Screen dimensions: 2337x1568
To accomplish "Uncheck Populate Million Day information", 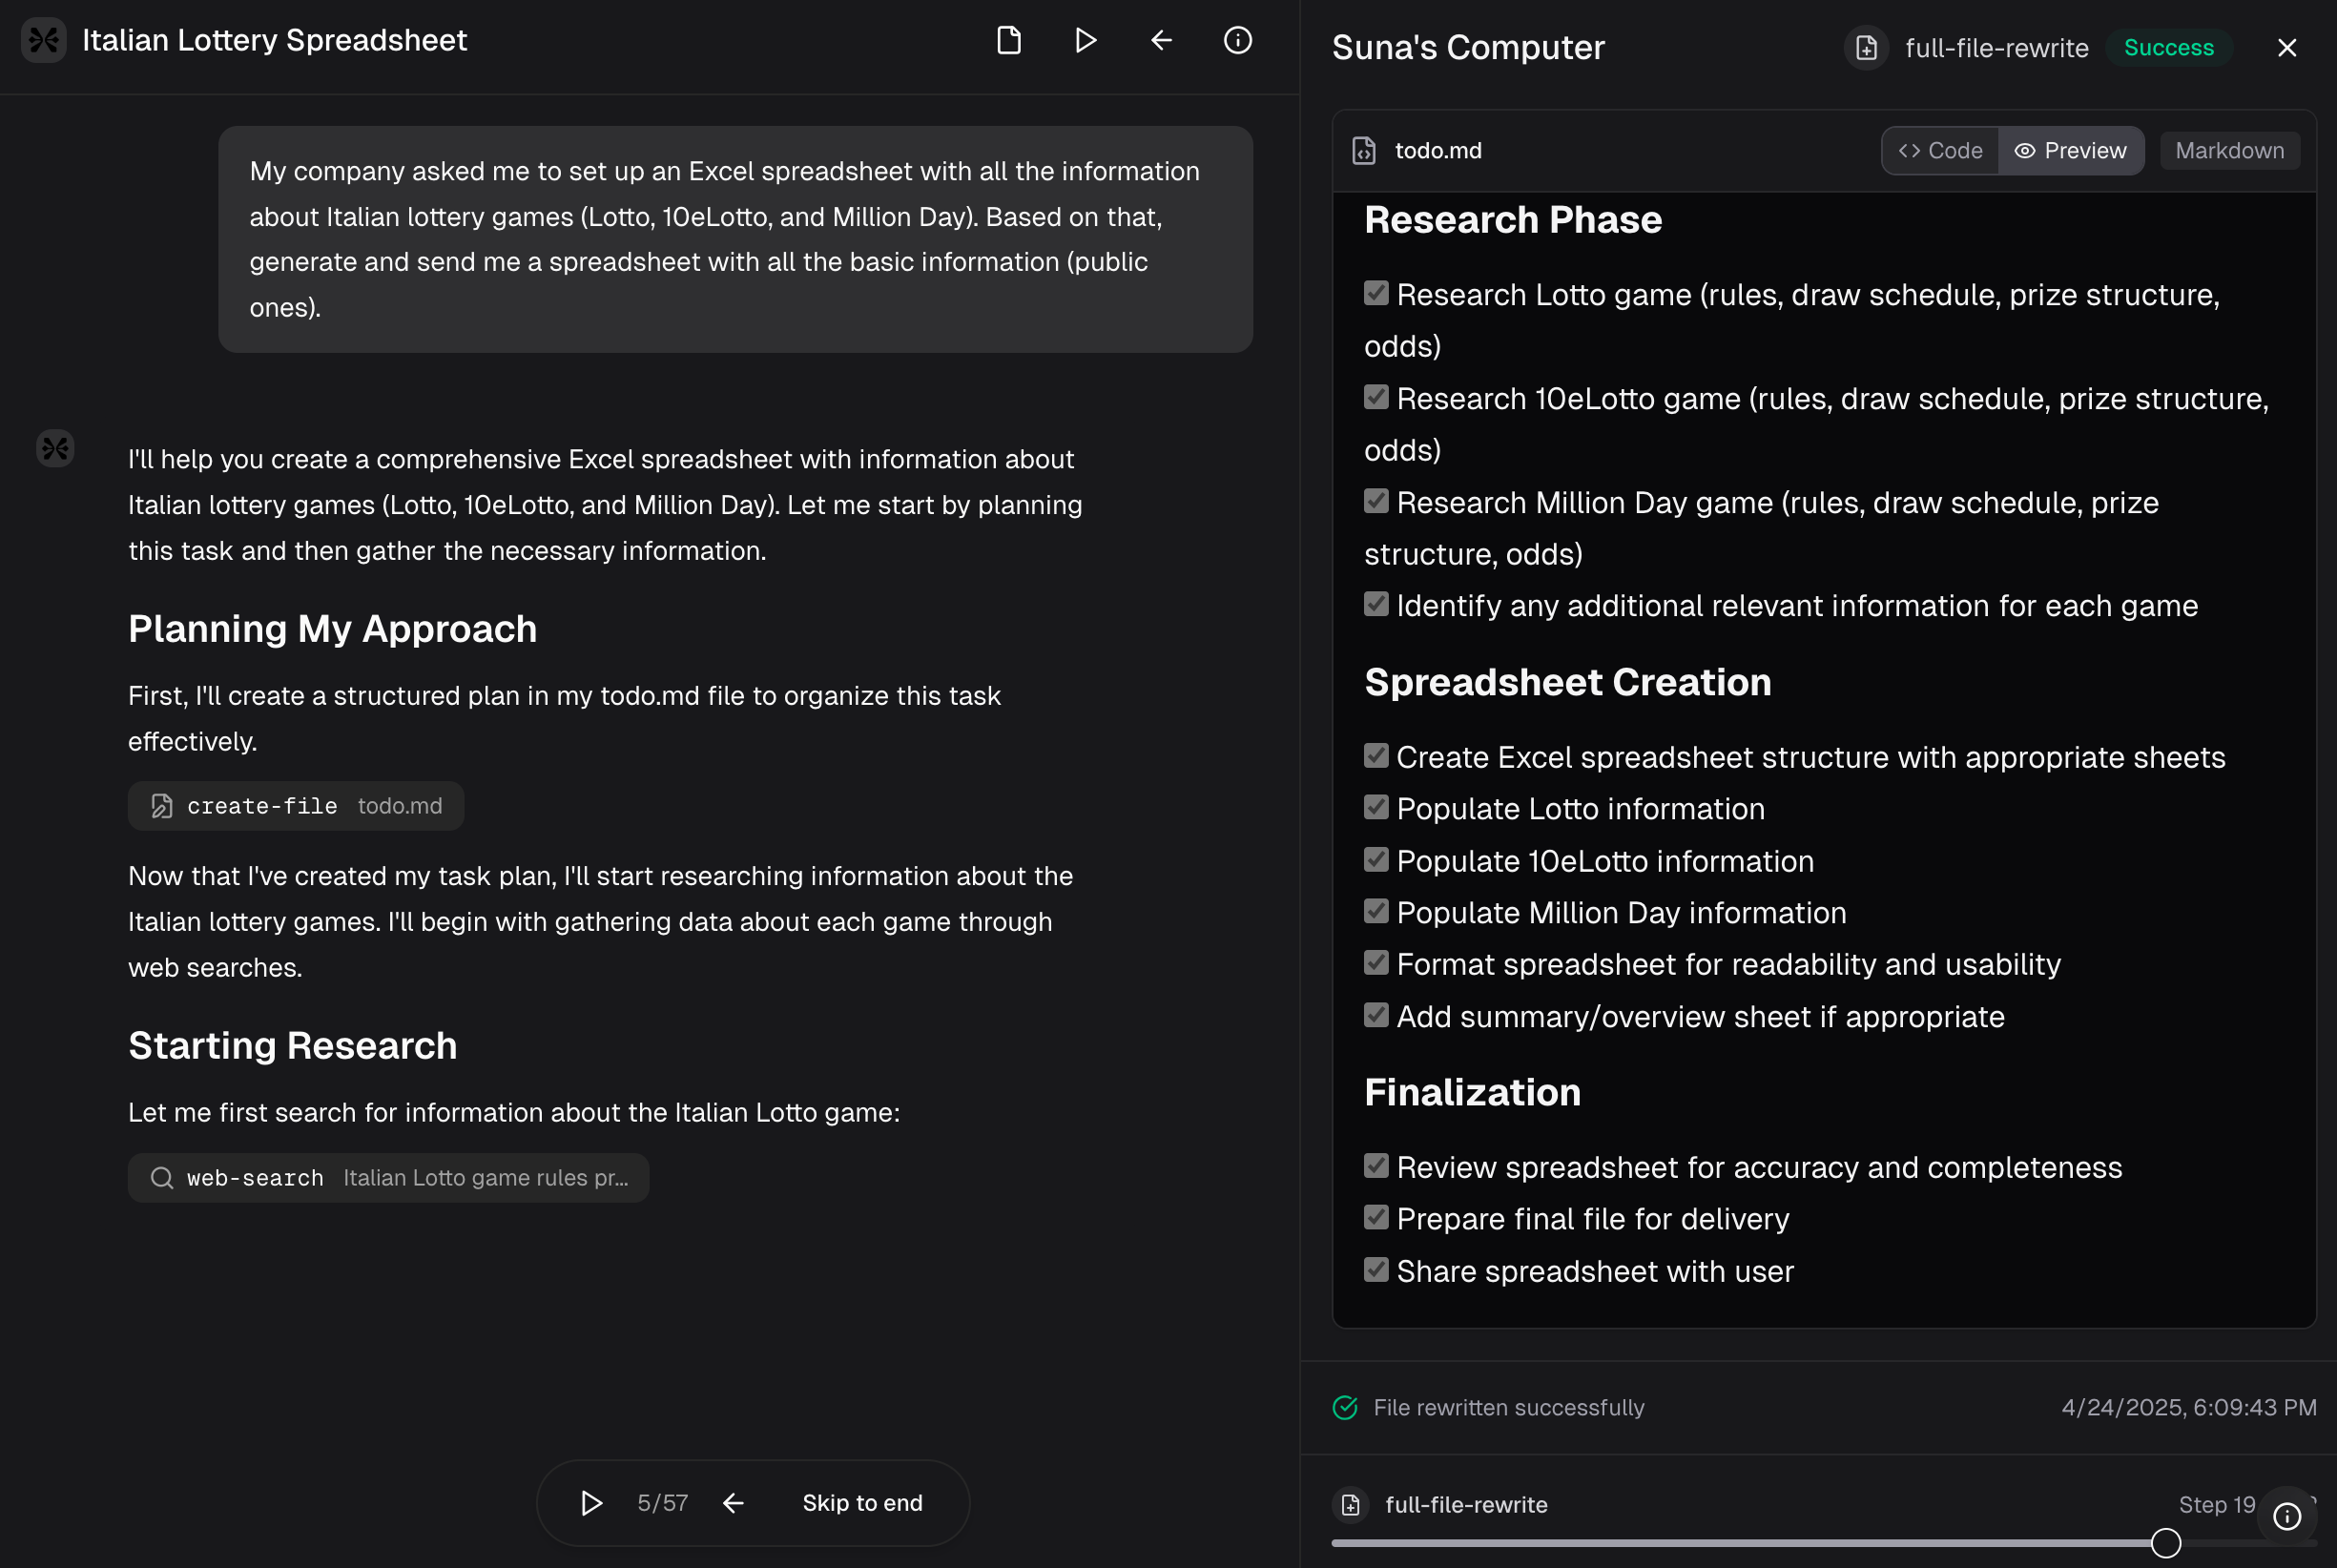I will [1376, 911].
